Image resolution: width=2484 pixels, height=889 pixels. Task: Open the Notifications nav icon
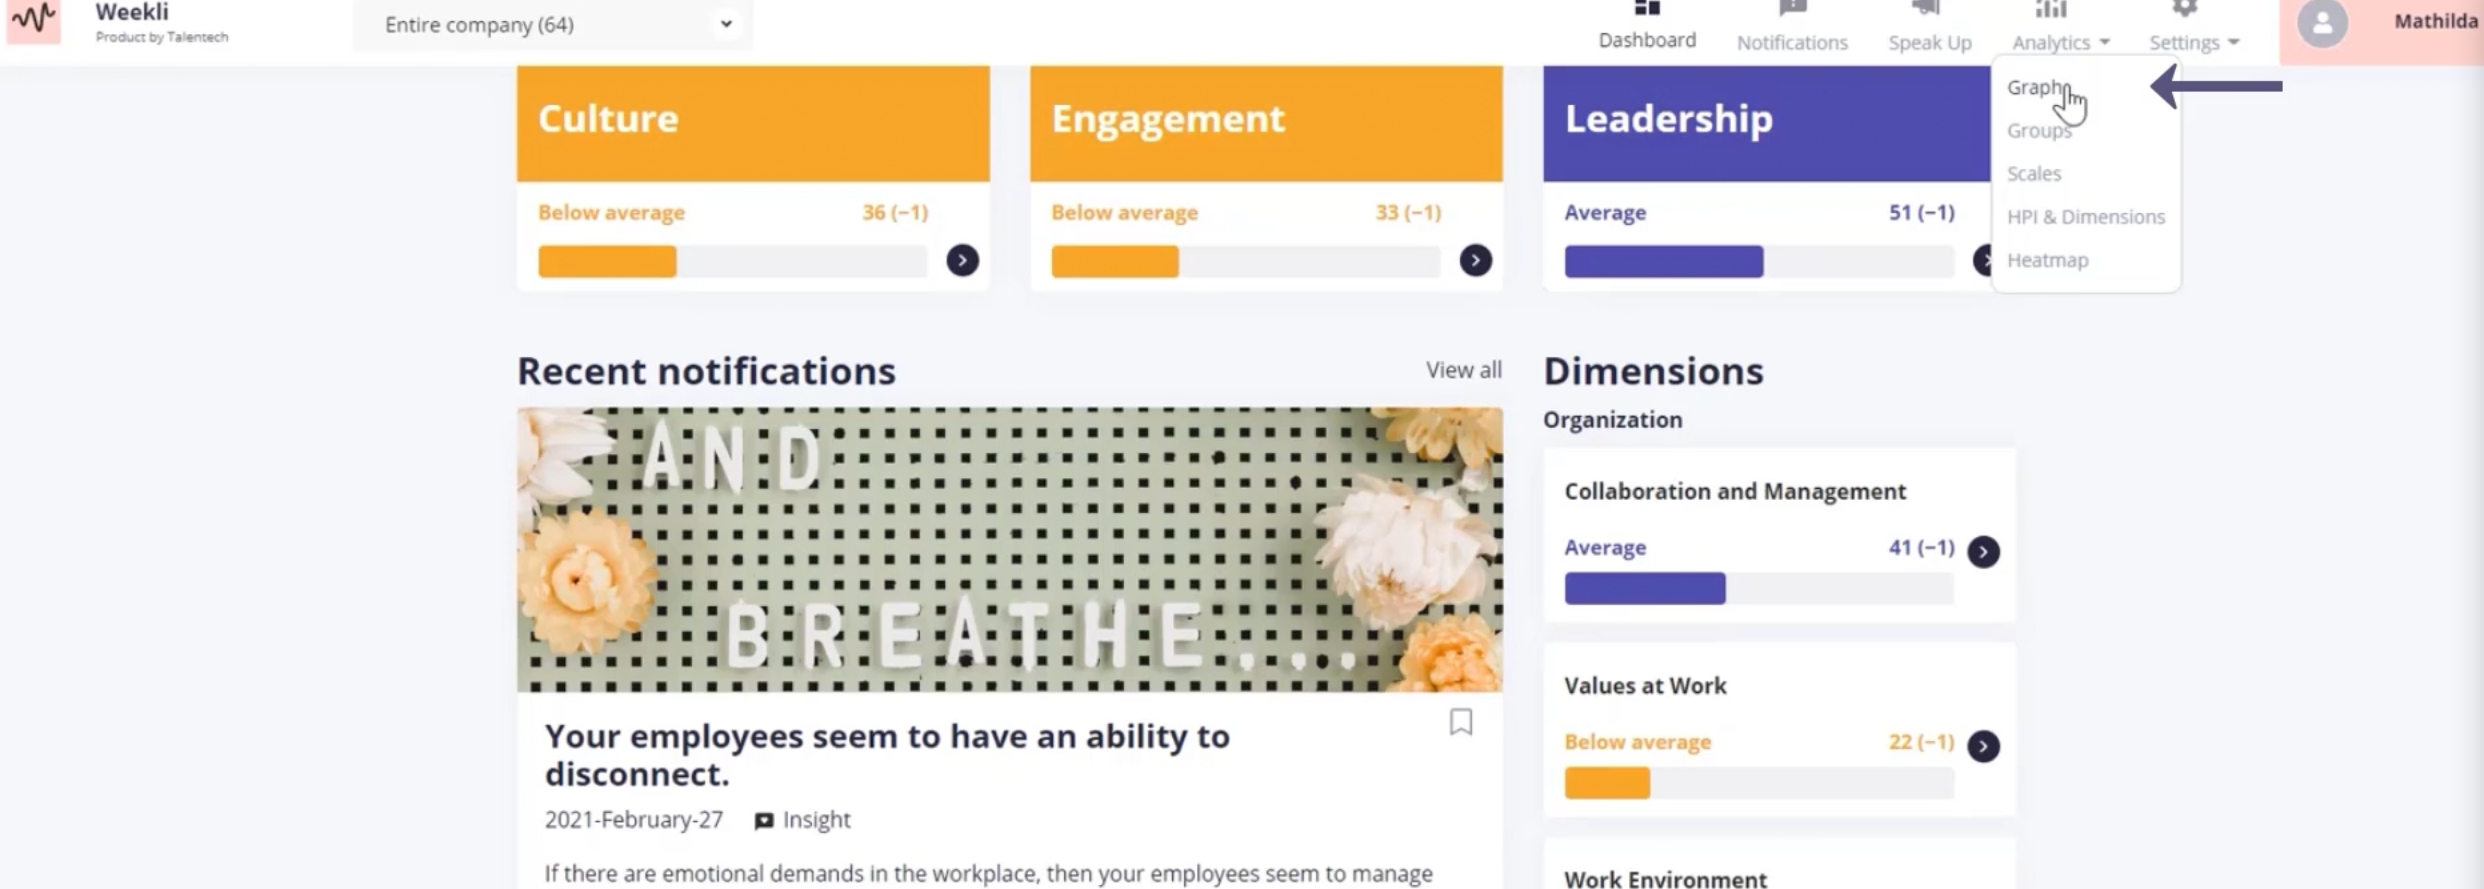1792,9
